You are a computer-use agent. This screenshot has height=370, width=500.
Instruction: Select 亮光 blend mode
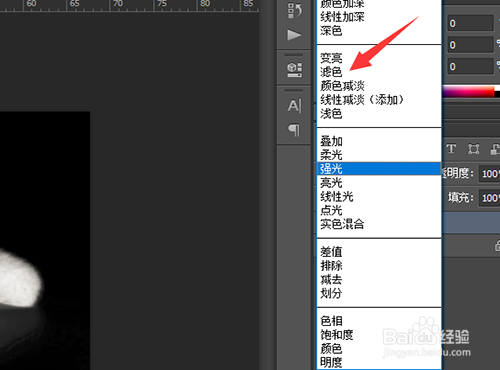[379, 183]
